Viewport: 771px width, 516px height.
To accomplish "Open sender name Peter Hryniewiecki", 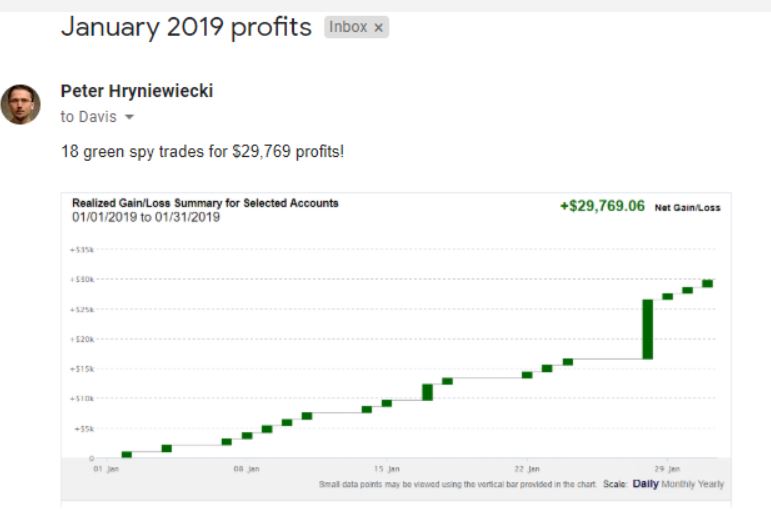I will [x=137, y=91].
